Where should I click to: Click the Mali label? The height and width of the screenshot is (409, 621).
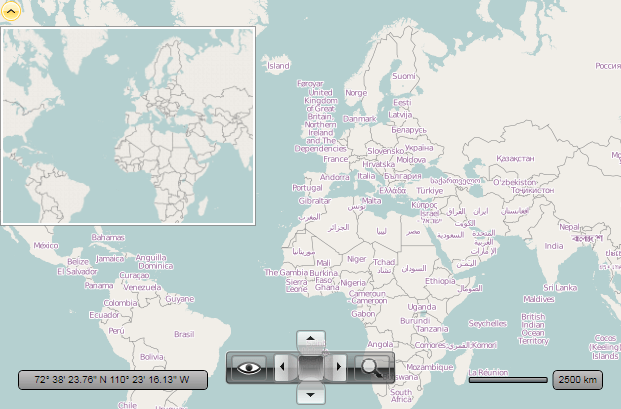(323, 263)
